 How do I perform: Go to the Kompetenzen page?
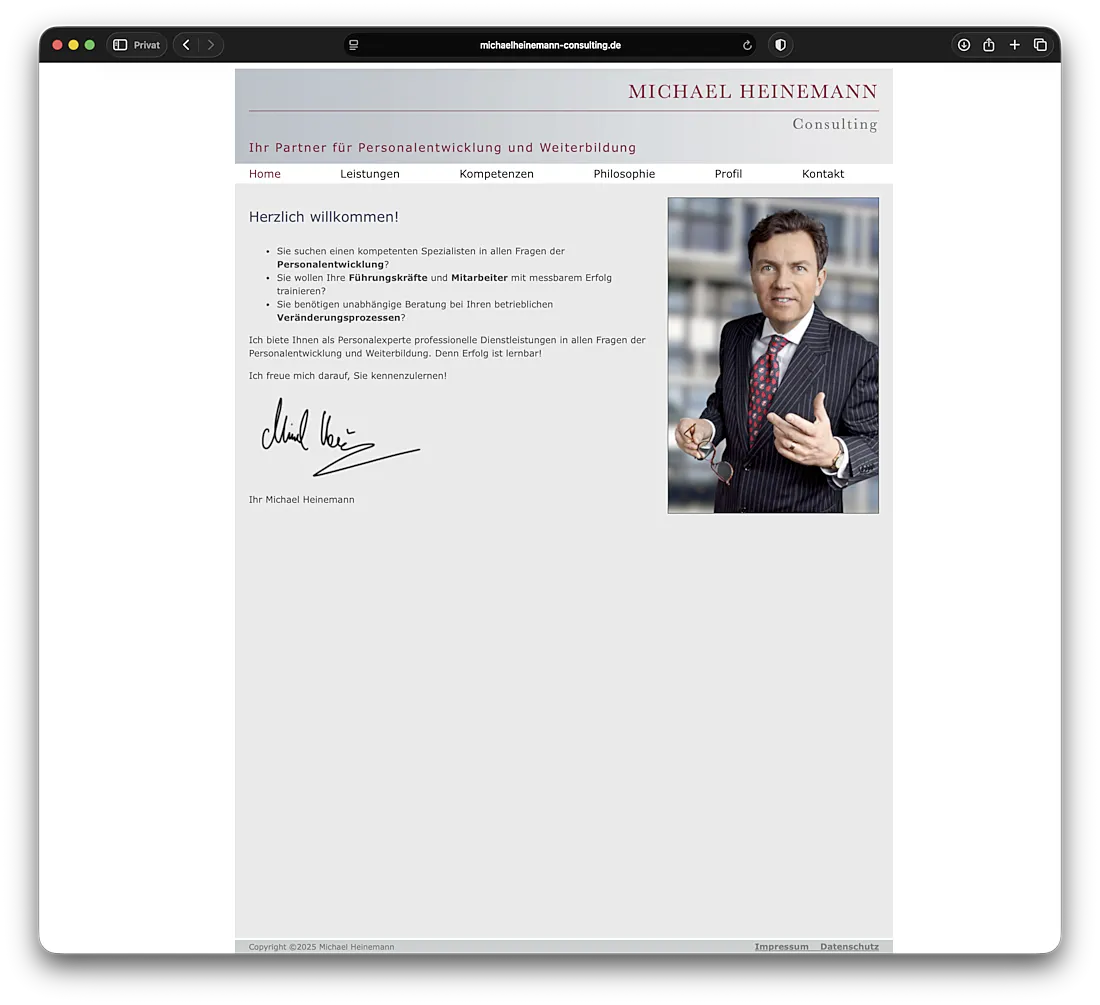pos(496,174)
